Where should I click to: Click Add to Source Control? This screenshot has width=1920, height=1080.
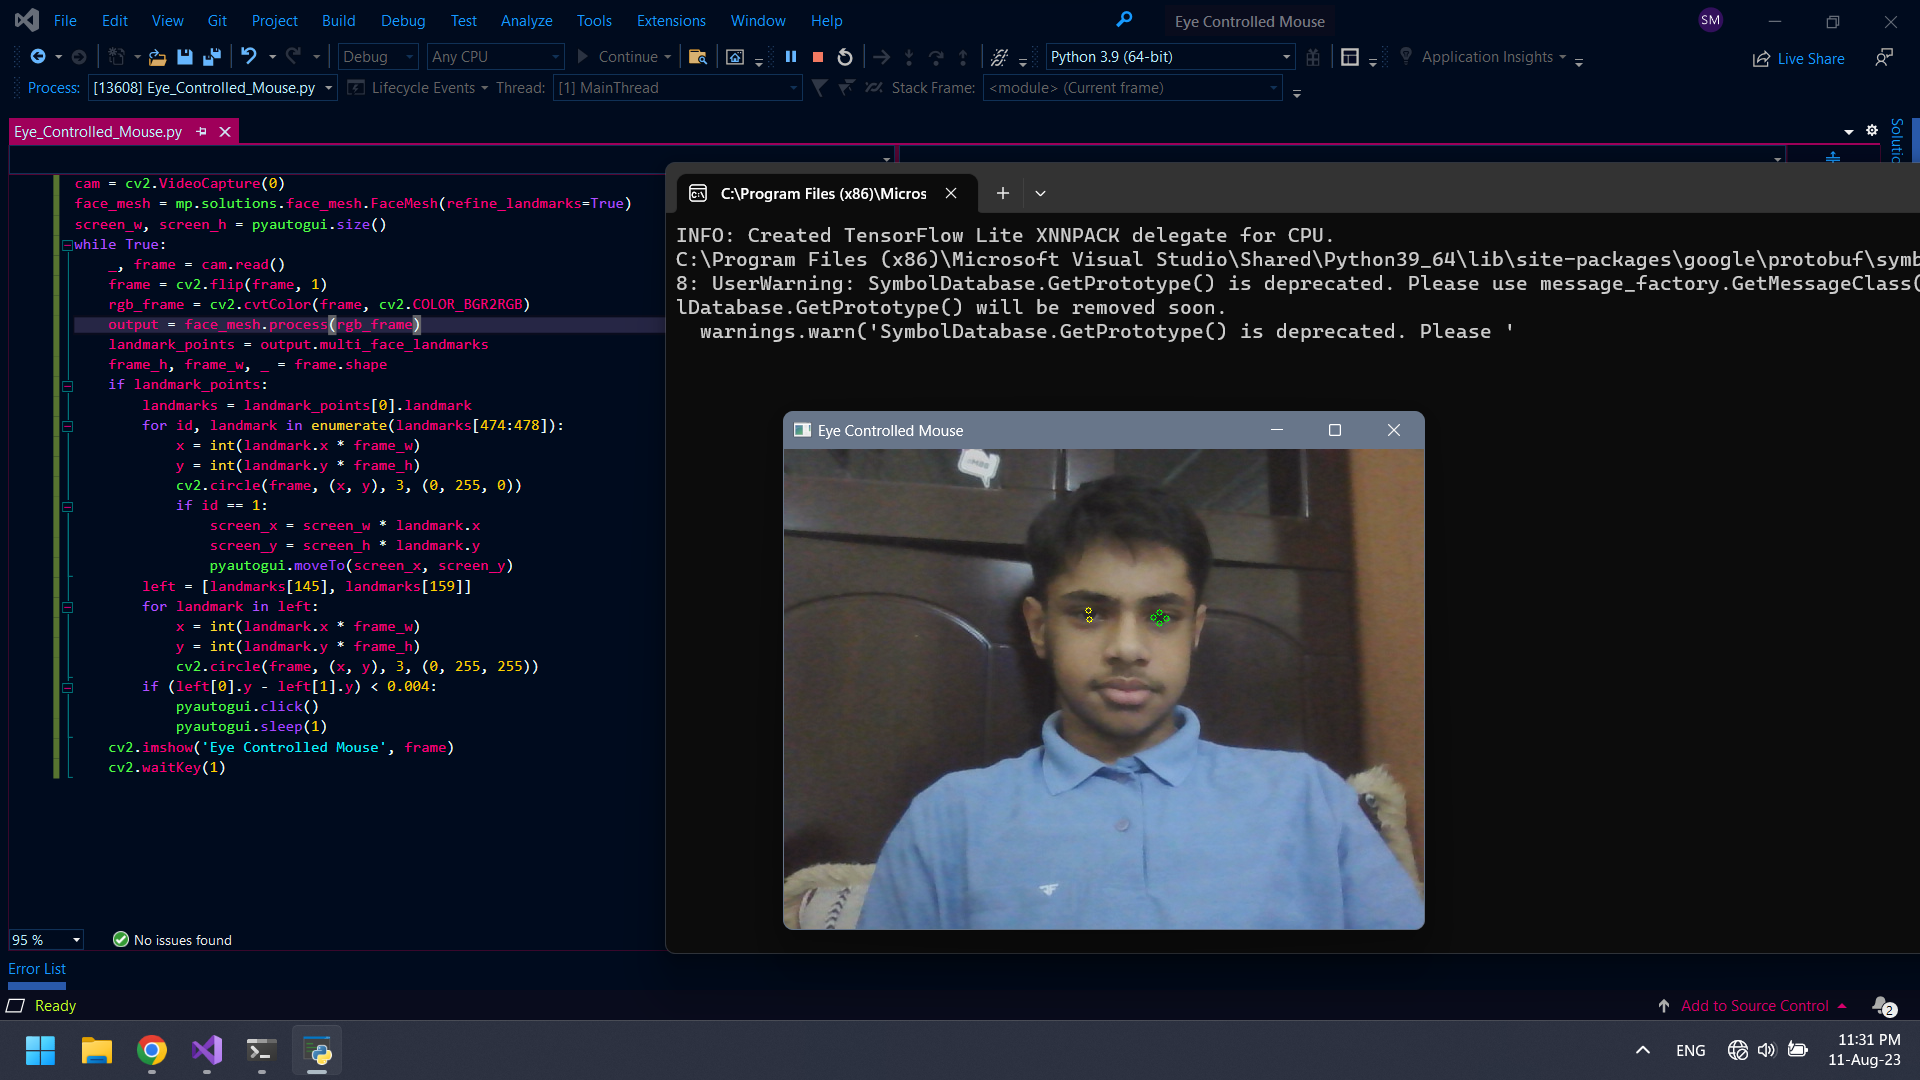pyautogui.click(x=1754, y=1006)
